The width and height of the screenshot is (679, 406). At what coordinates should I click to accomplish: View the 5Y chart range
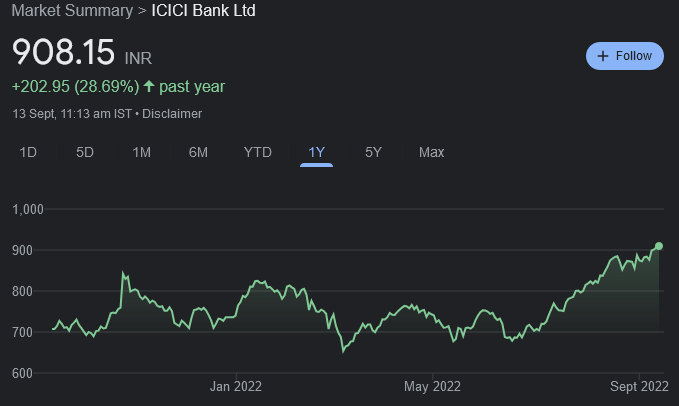373,152
